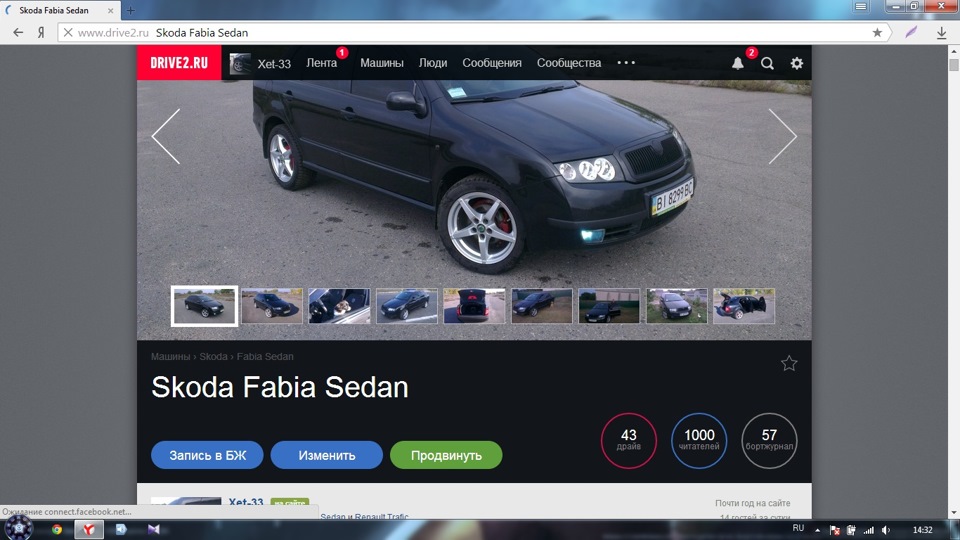Viewport: 960px width, 540px height.
Task: Select the Skoda Fabia Sedan tab
Action: 59,10
